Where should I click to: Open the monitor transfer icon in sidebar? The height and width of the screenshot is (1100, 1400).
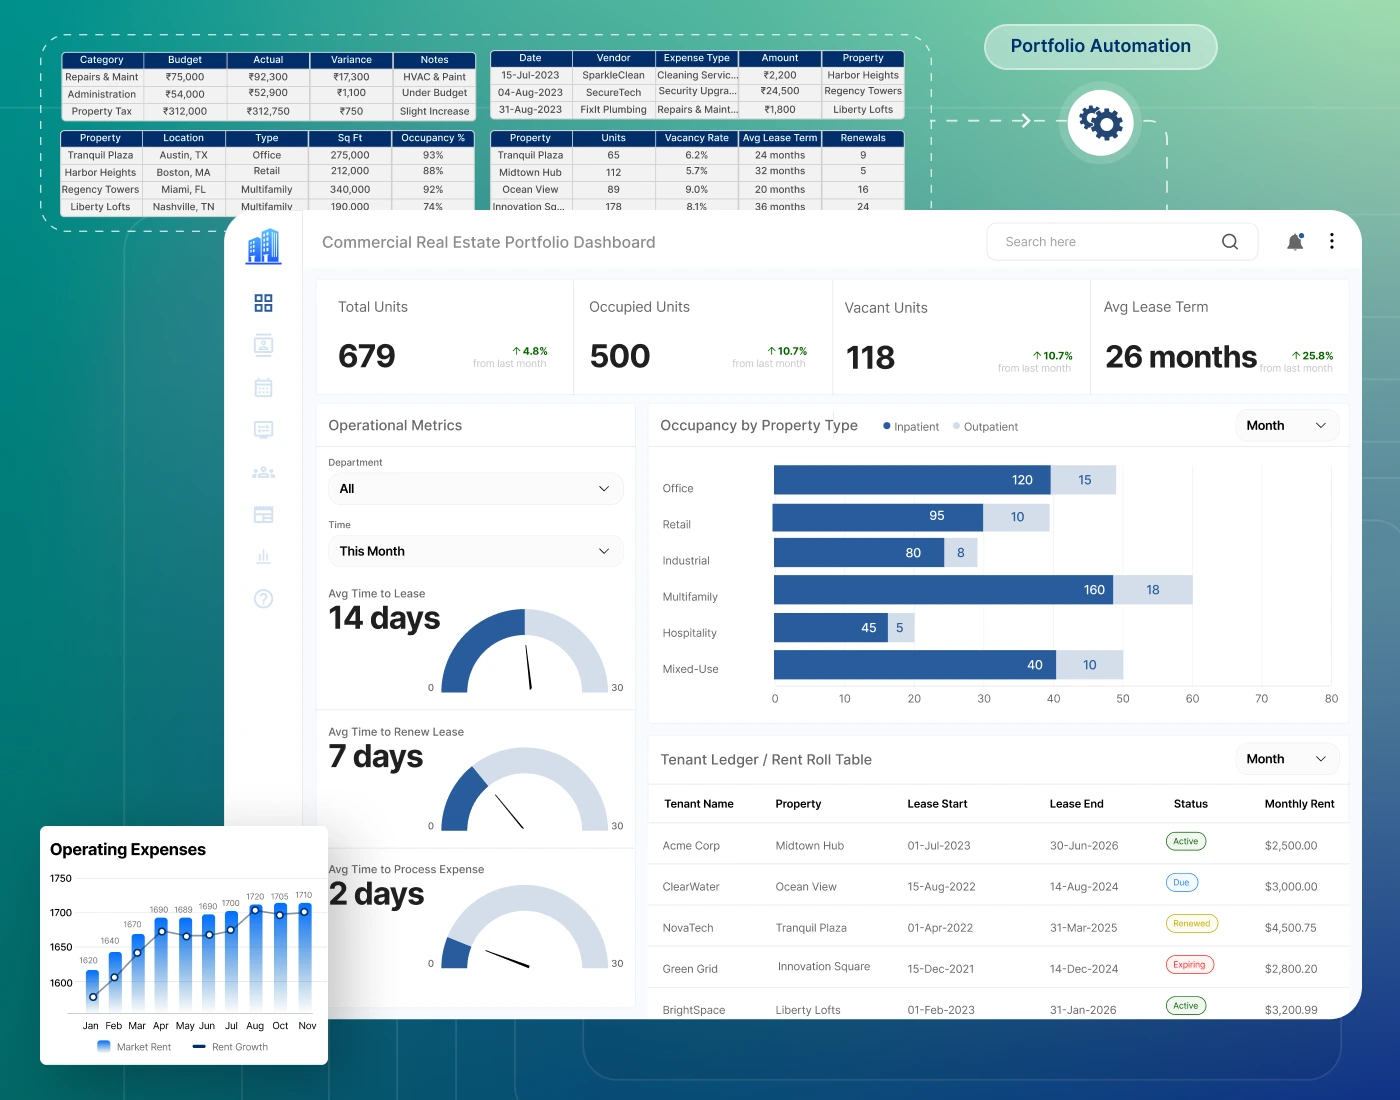[264, 430]
